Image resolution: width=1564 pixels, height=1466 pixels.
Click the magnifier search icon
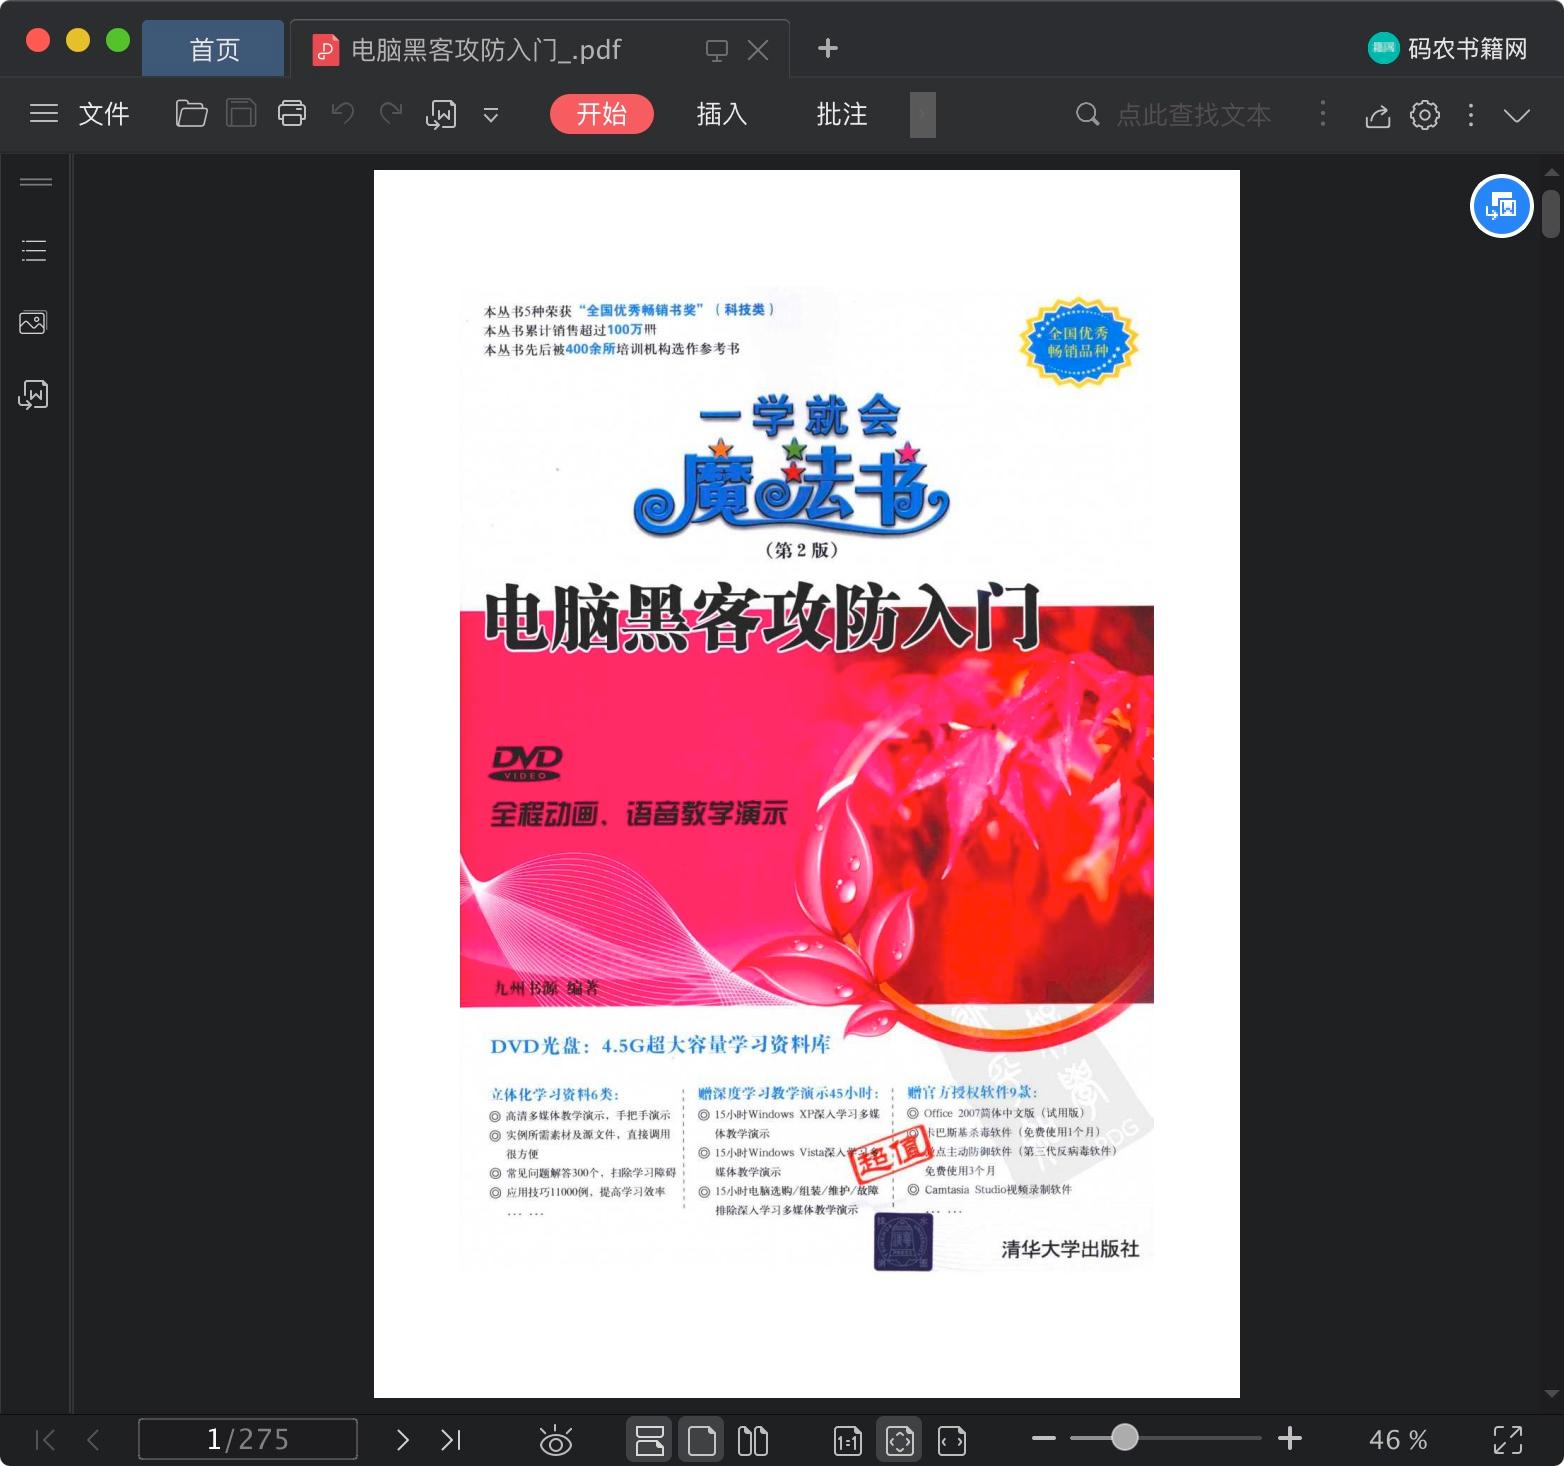(1087, 115)
